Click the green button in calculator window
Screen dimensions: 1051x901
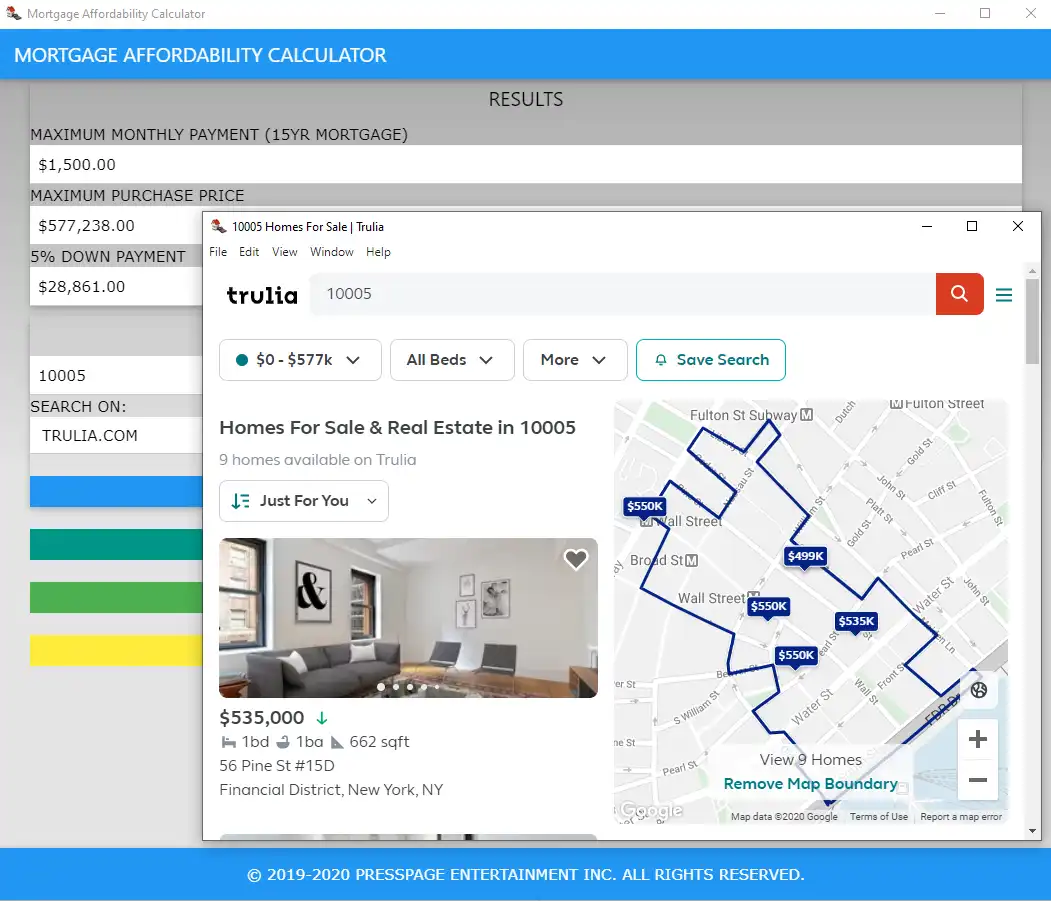tap(116, 597)
